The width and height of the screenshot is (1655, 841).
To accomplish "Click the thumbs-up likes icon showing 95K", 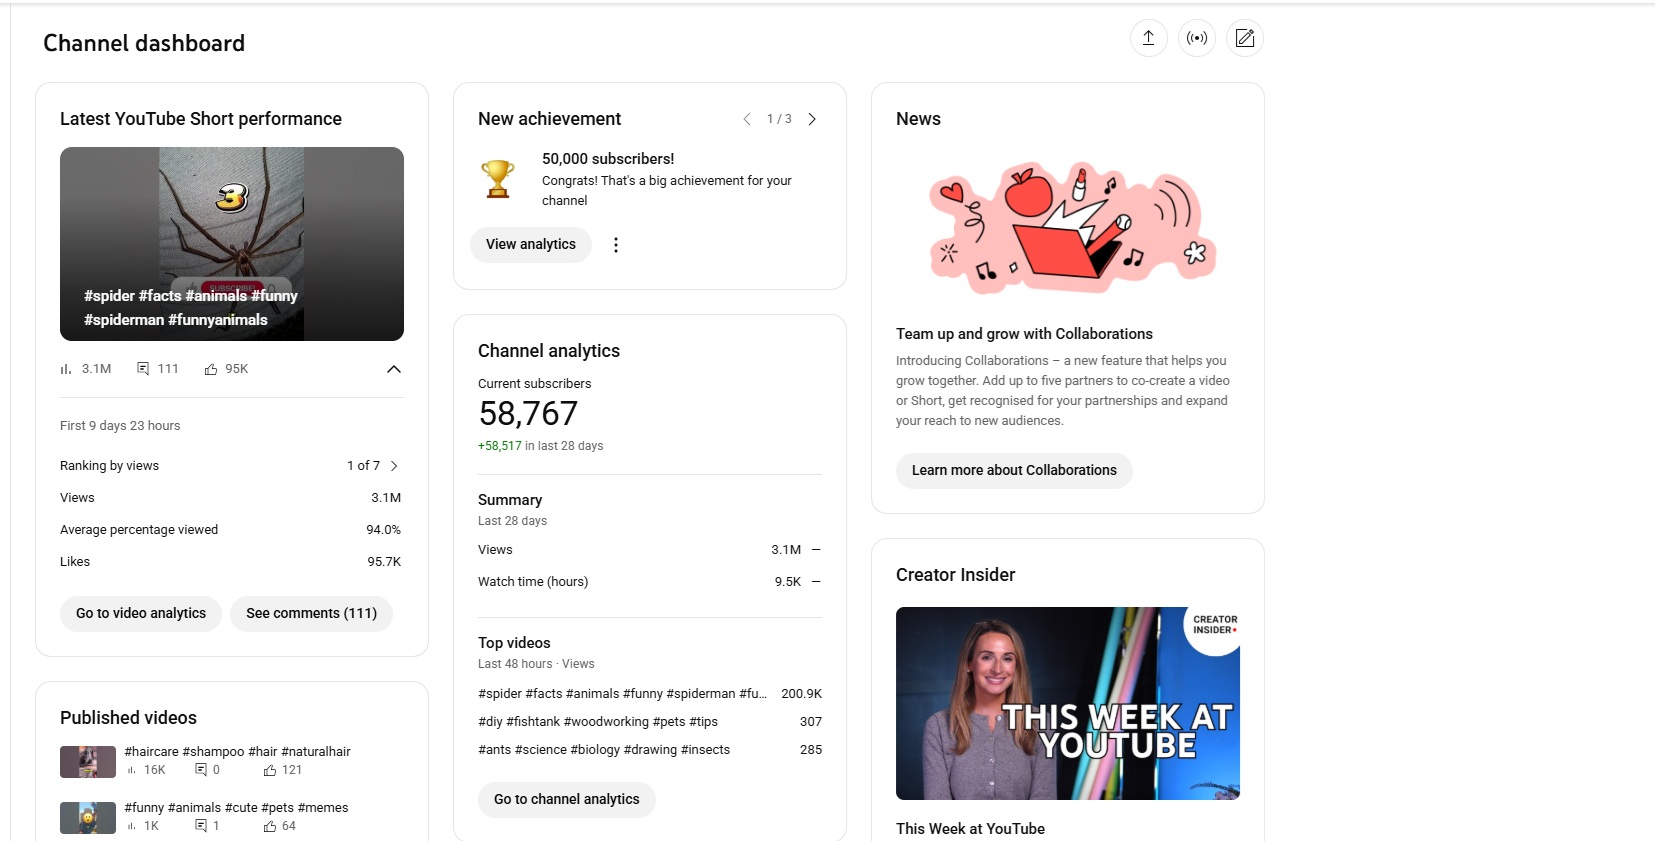I will click(x=211, y=369).
